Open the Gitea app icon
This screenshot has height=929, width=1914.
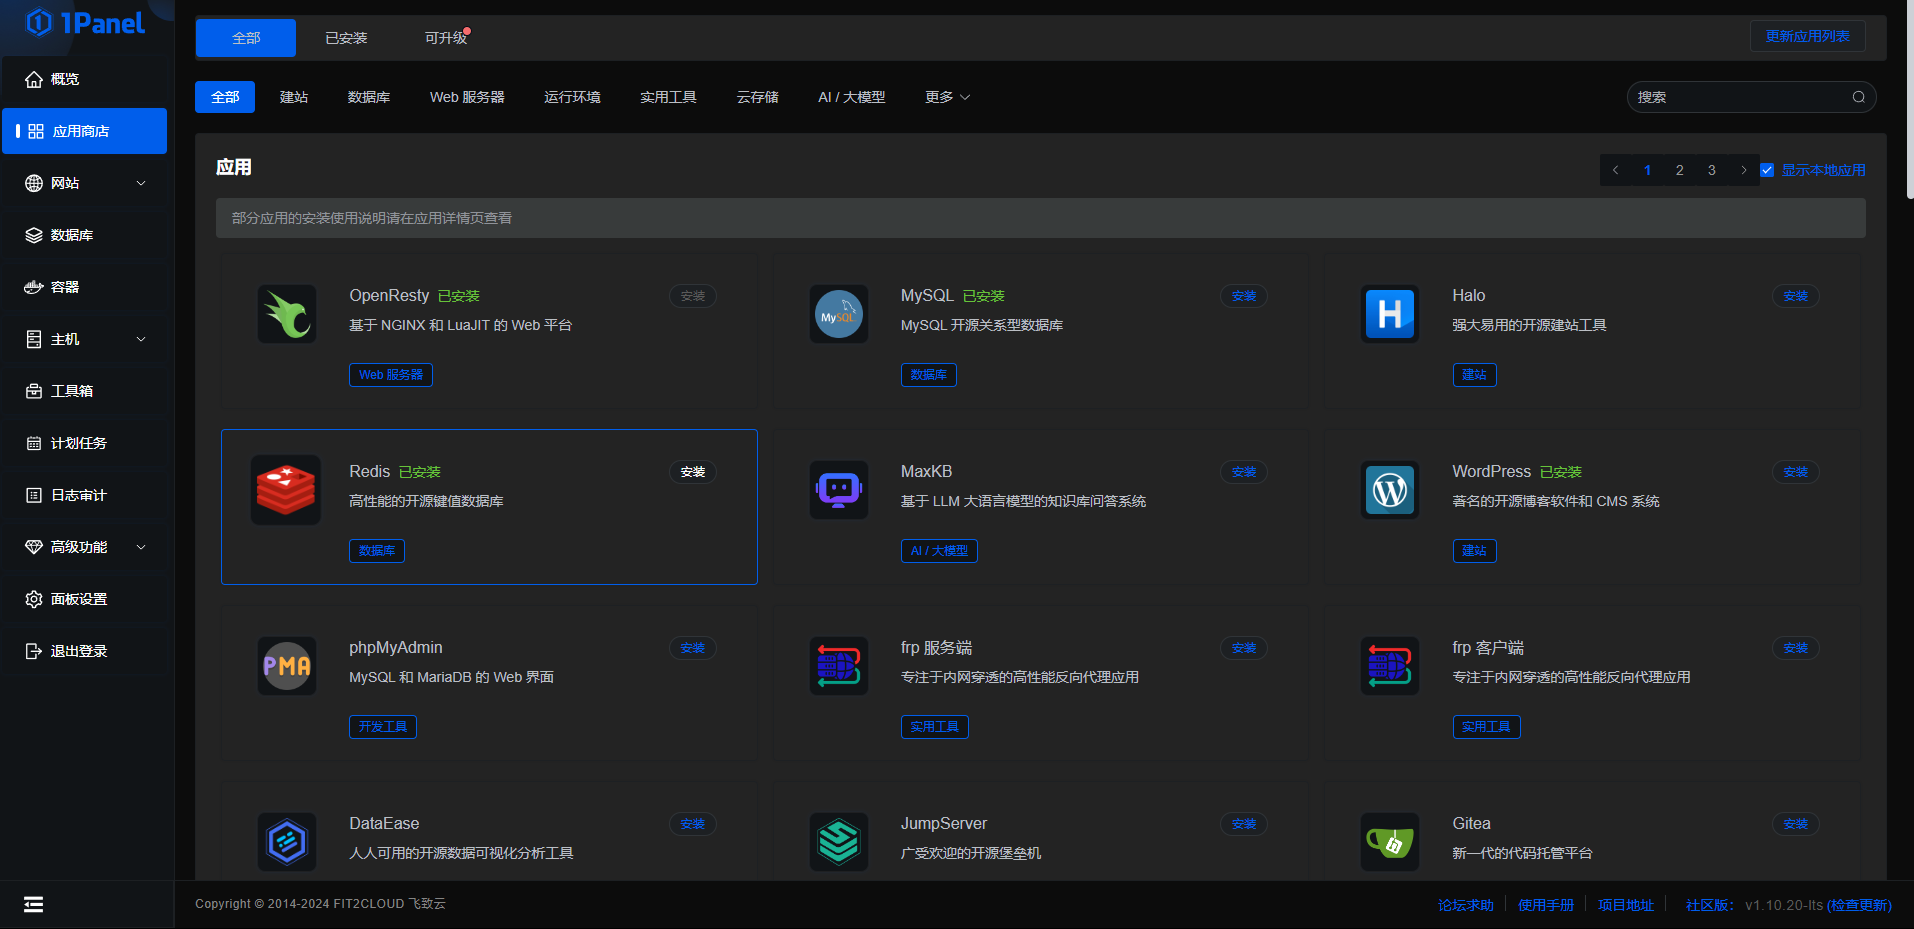click(1390, 842)
